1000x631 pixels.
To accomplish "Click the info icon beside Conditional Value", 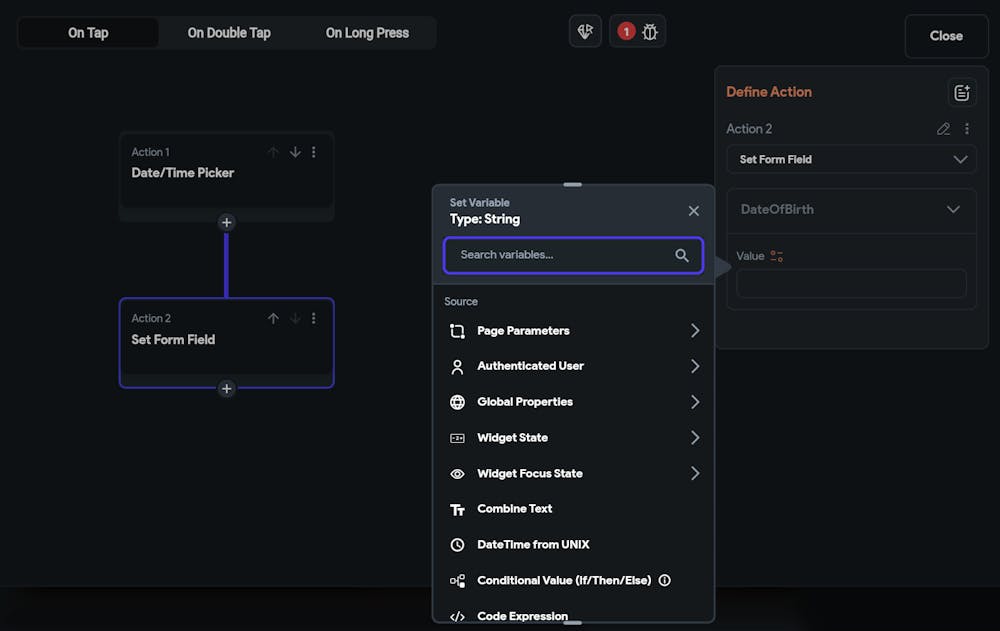I will (665, 580).
